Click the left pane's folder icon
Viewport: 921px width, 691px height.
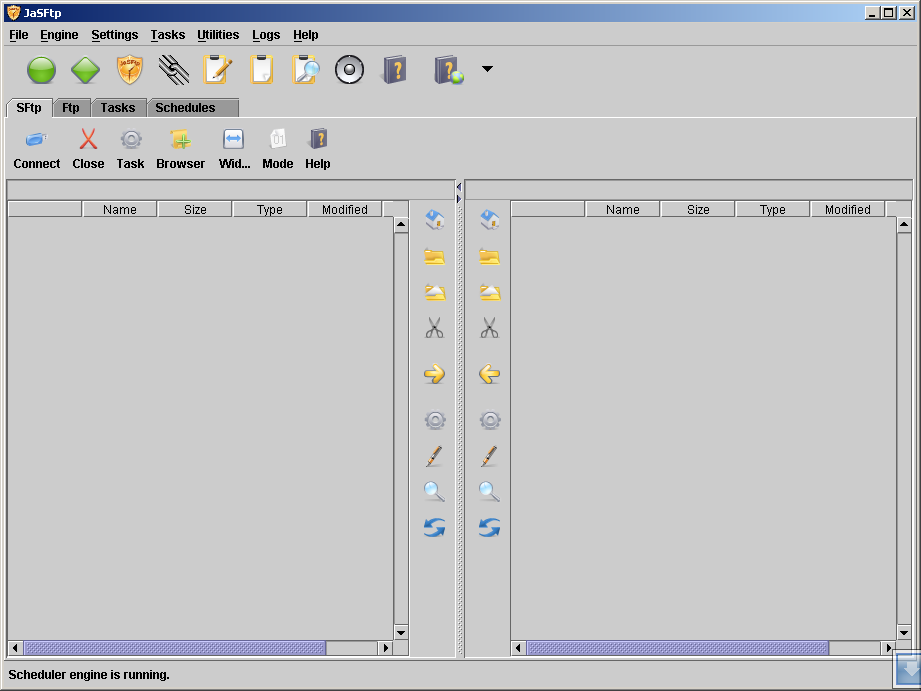(x=435, y=257)
